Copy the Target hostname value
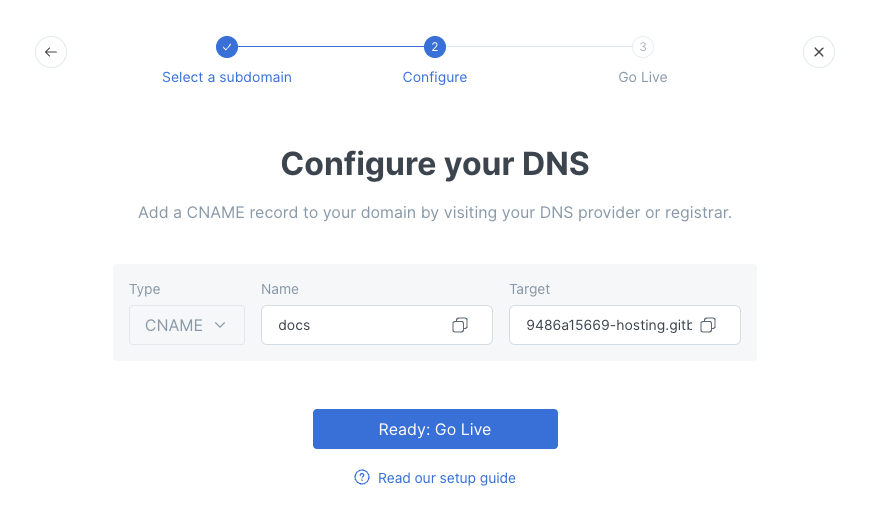This screenshot has height=524, width=870. tap(708, 325)
